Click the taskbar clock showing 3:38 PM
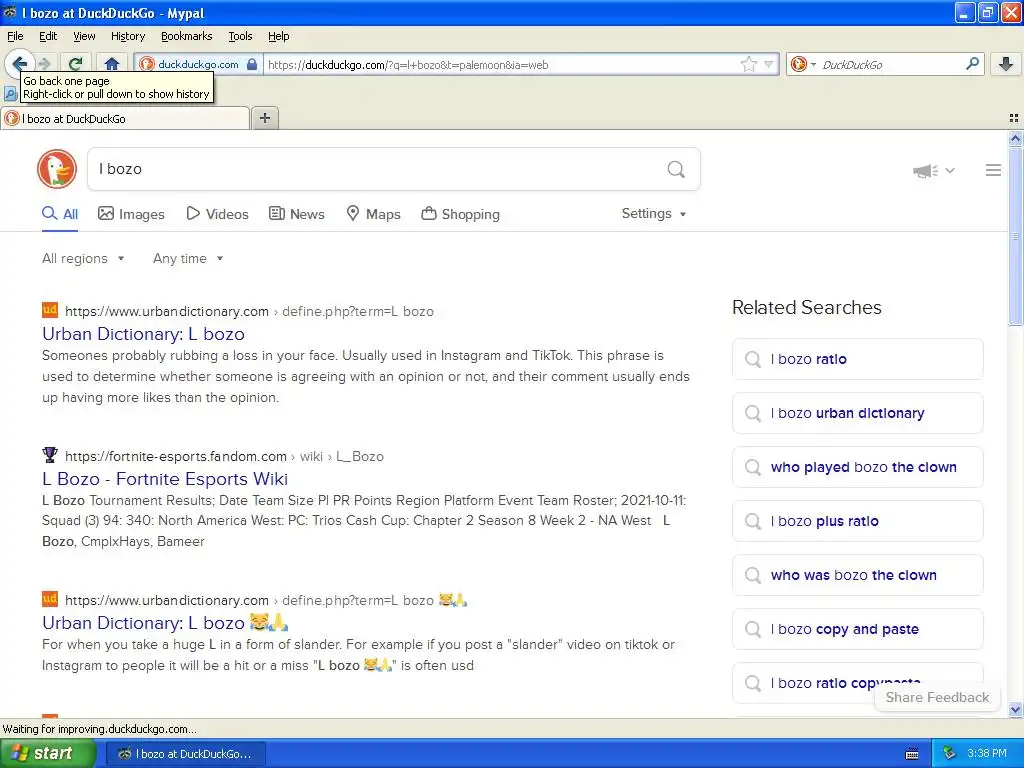The image size is (1024, 768). pyautogui.click(x=987, y=753)
